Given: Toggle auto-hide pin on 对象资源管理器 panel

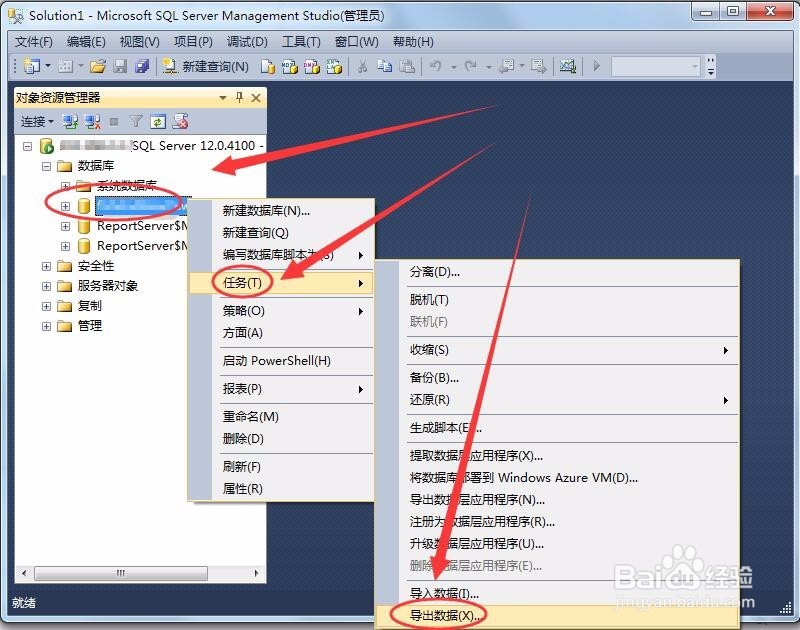Looking at the screenshot, I should (x=239, y=97).
